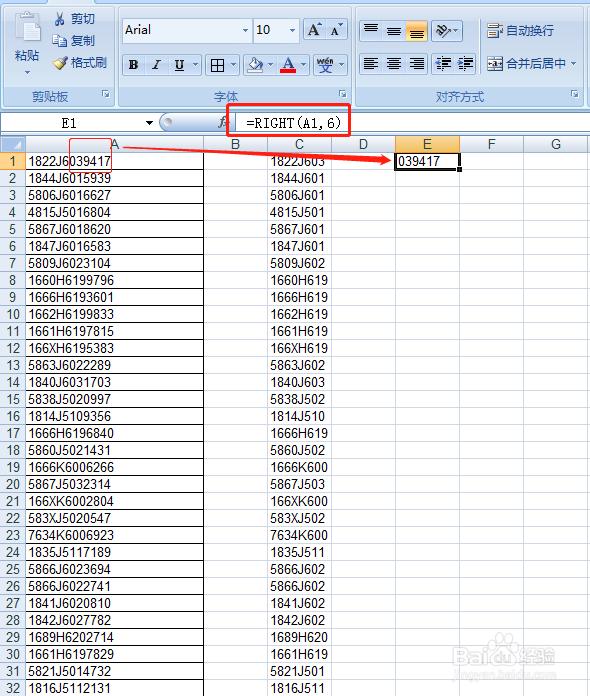Expand the Name Box dropdown arrow
This screenshot has height=696, width=590.
tap(149, 123)
